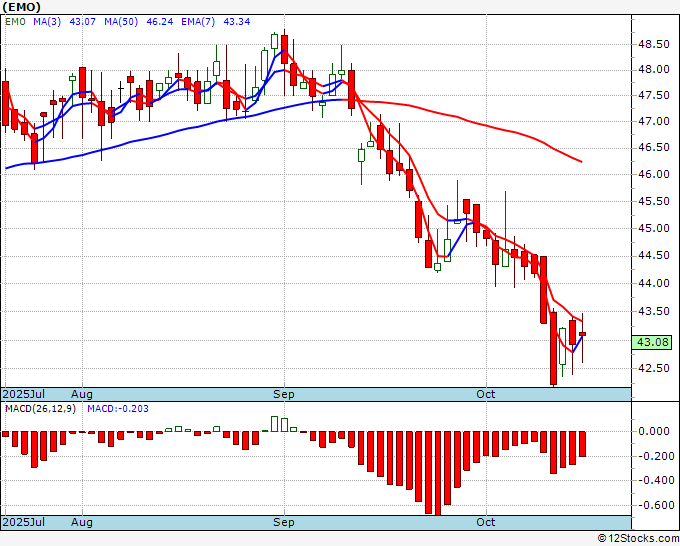Click the MA(3) legend label
The width and height of the screenshot is (680, 546).
pos(47,22)
